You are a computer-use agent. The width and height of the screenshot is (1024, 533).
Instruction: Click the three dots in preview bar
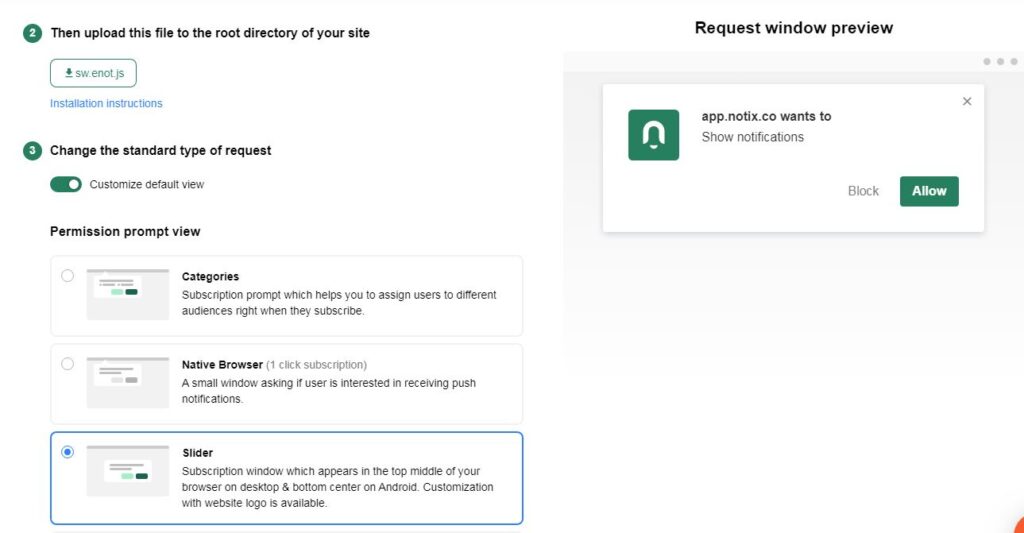click(x=999, y=62)
